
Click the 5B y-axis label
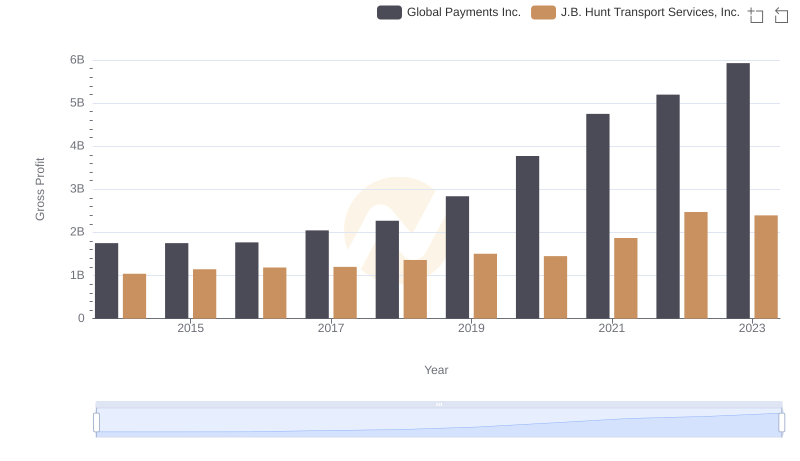tap(77, 103)
